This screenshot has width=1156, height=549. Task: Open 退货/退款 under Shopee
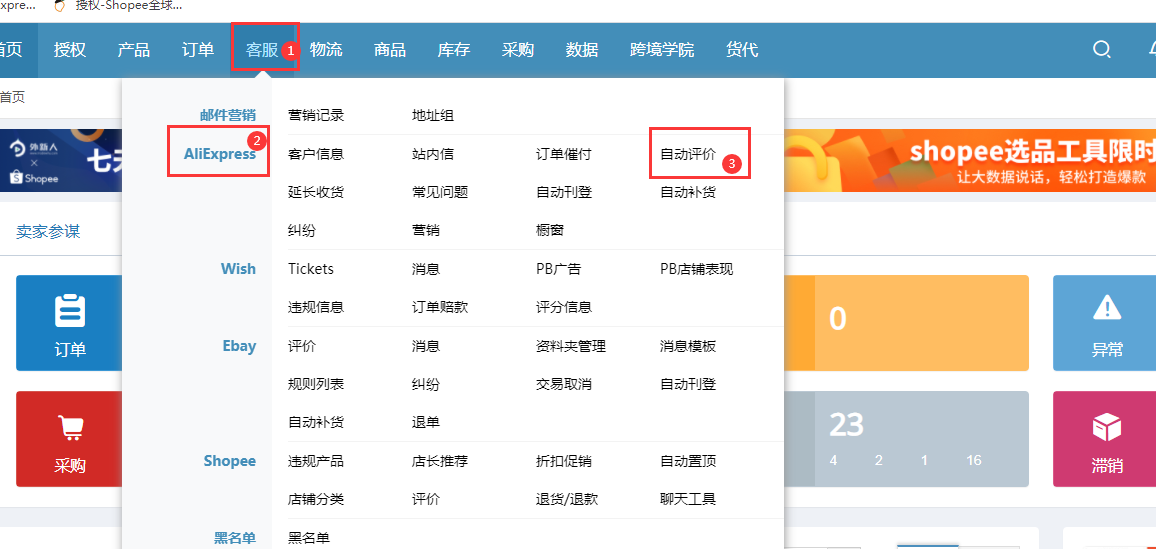567,500
